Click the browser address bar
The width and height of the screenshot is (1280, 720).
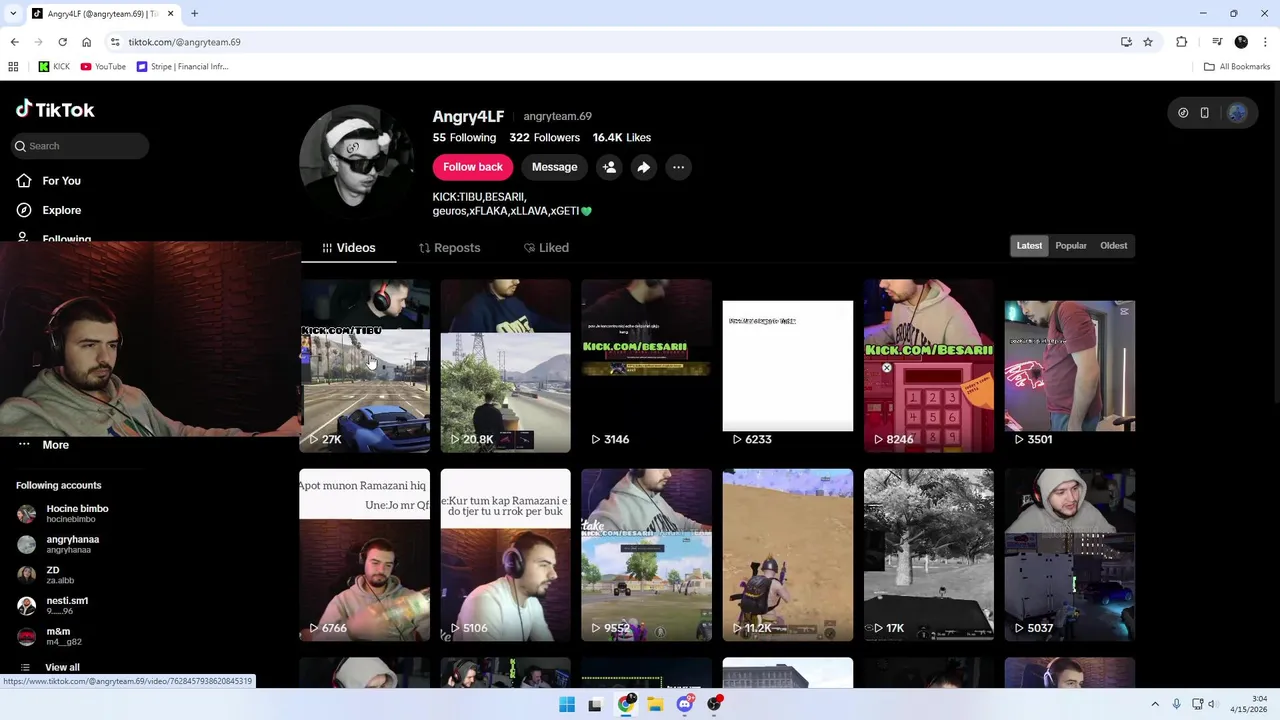pyautogui.click(x=610, y=42)
